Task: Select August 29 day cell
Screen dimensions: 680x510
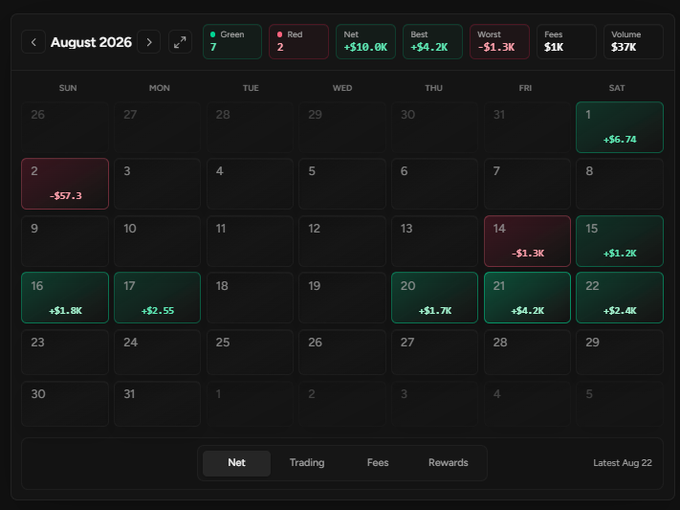Action: 620,352
